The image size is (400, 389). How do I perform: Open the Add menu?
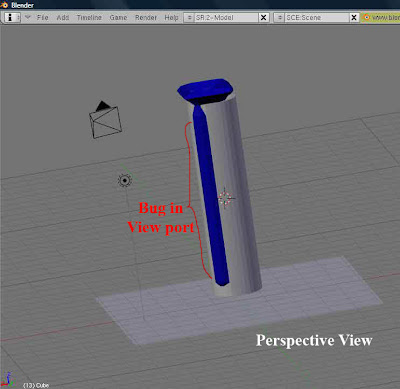pyautogui.click(x=63, y=17)
